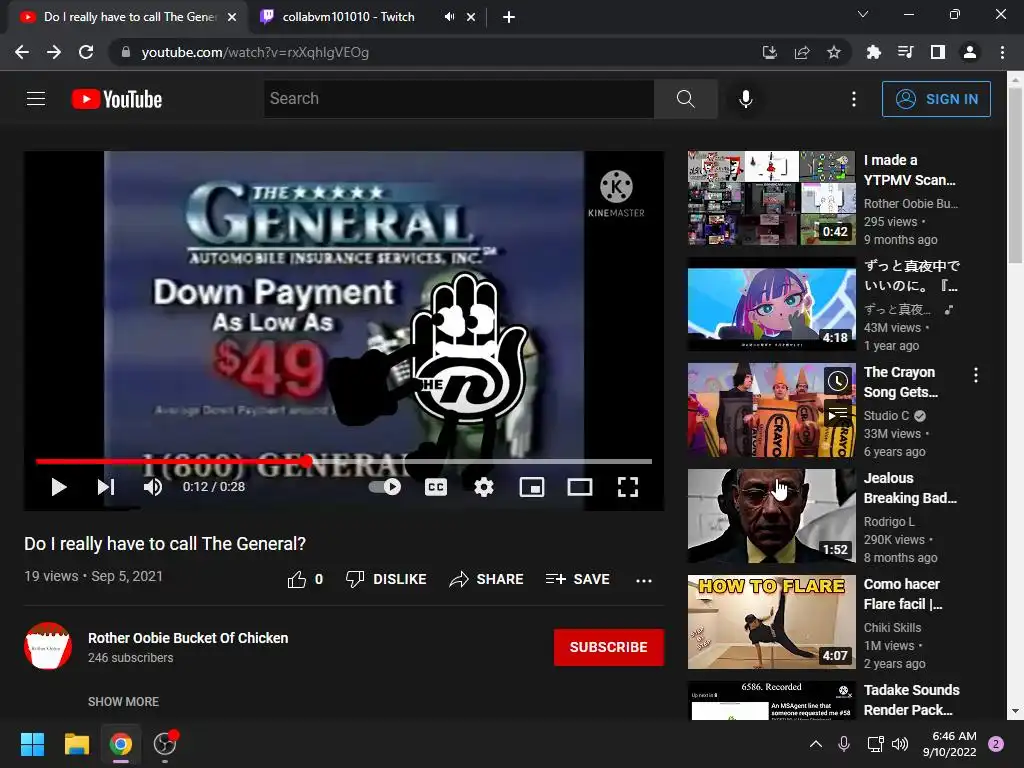Reload the current page

(x=86, y=52)
